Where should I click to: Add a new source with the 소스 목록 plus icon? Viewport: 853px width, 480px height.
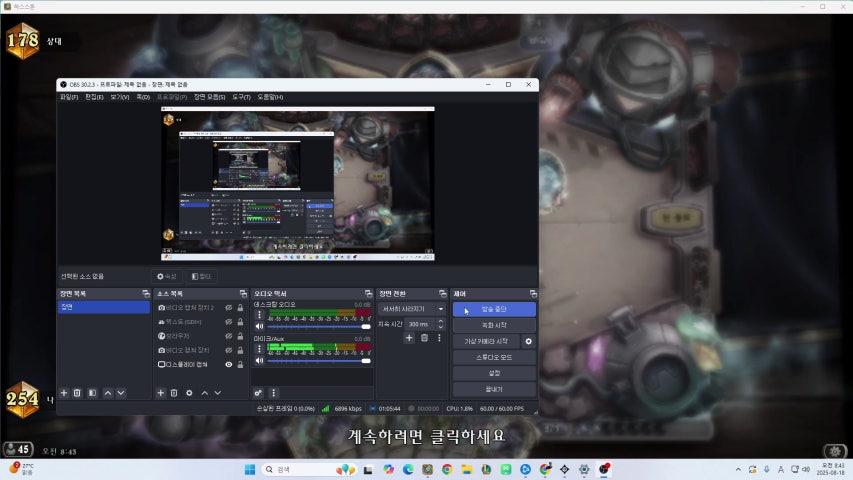[x=160, y=392]
